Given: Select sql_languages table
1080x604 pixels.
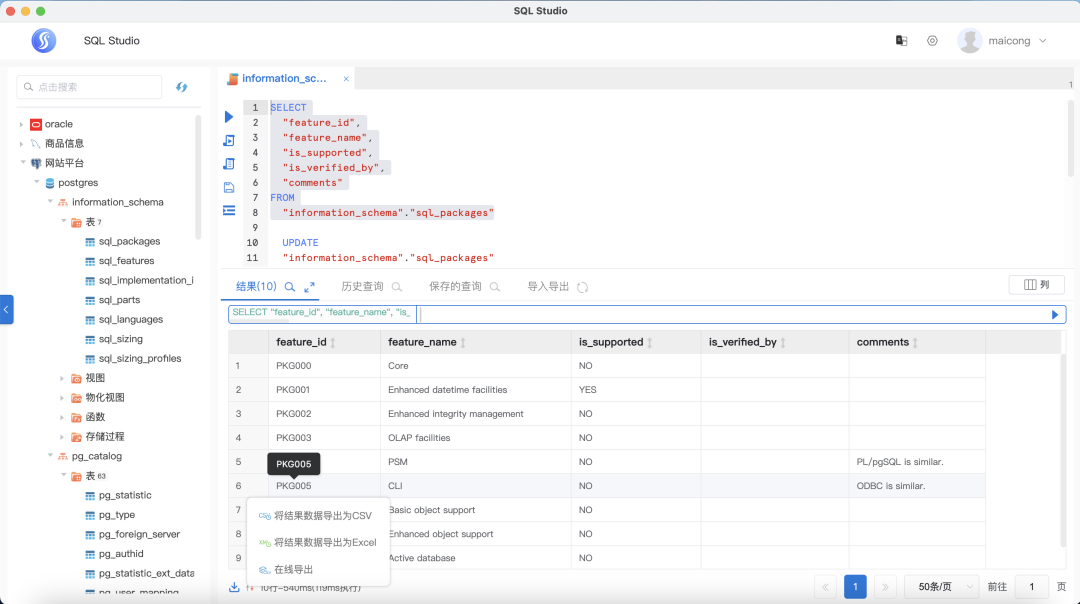Looking at the screenshot, I should 131,320.
